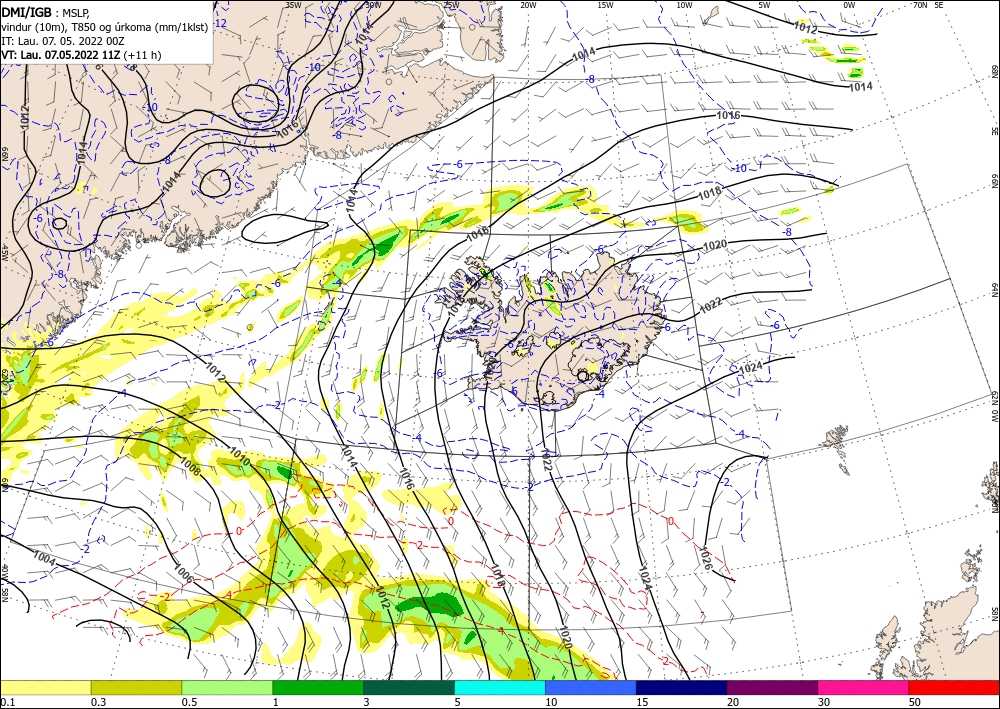Click the '1026' isobar label
This screenshot has height=709, width=1000.
pos(705,557)
